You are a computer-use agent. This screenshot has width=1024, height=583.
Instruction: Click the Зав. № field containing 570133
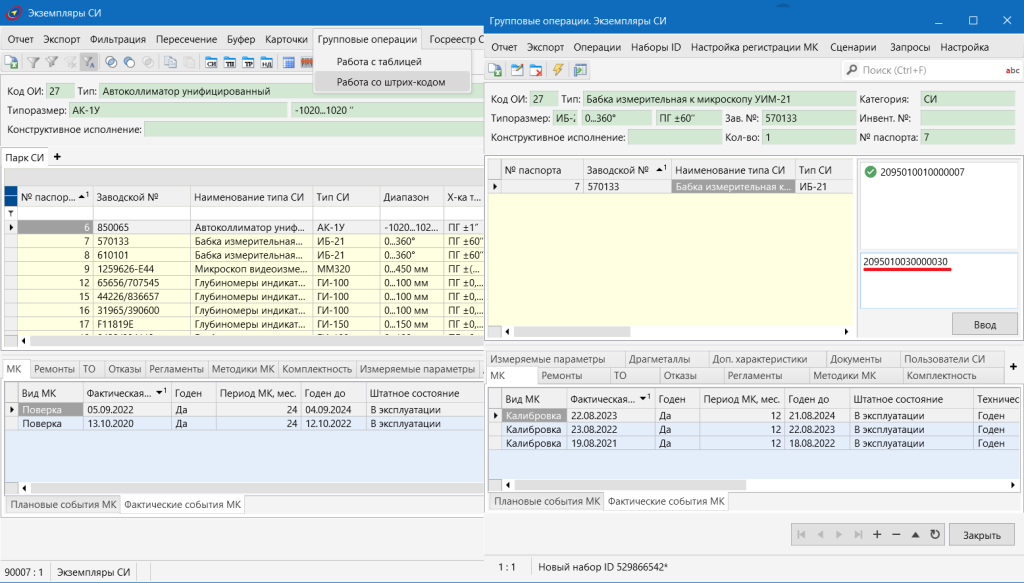[x=808, y=118]
